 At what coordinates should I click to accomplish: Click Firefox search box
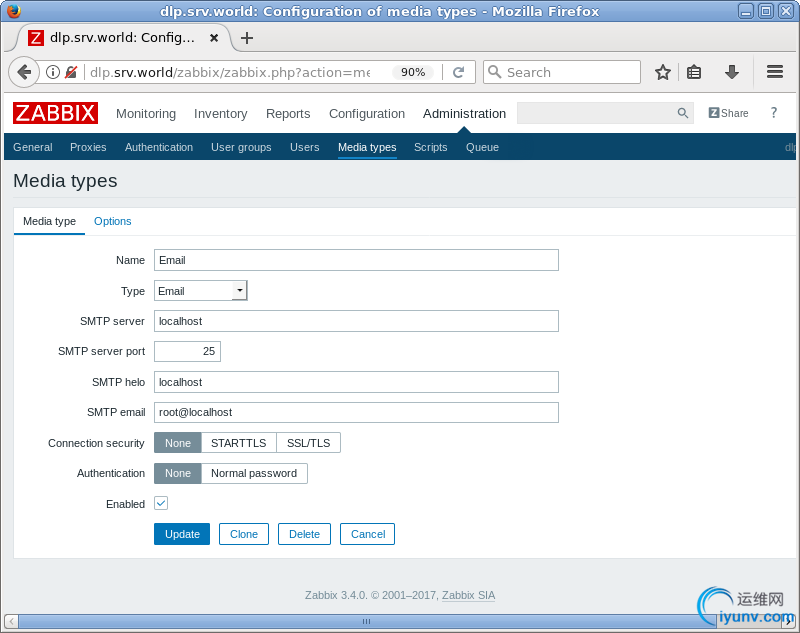[x=562, y=72]
